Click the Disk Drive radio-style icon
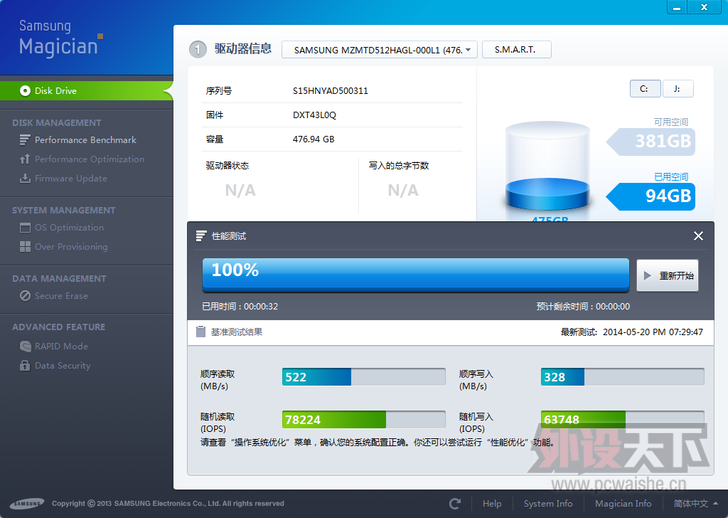728x518 pixels. (x=25, y=91)
